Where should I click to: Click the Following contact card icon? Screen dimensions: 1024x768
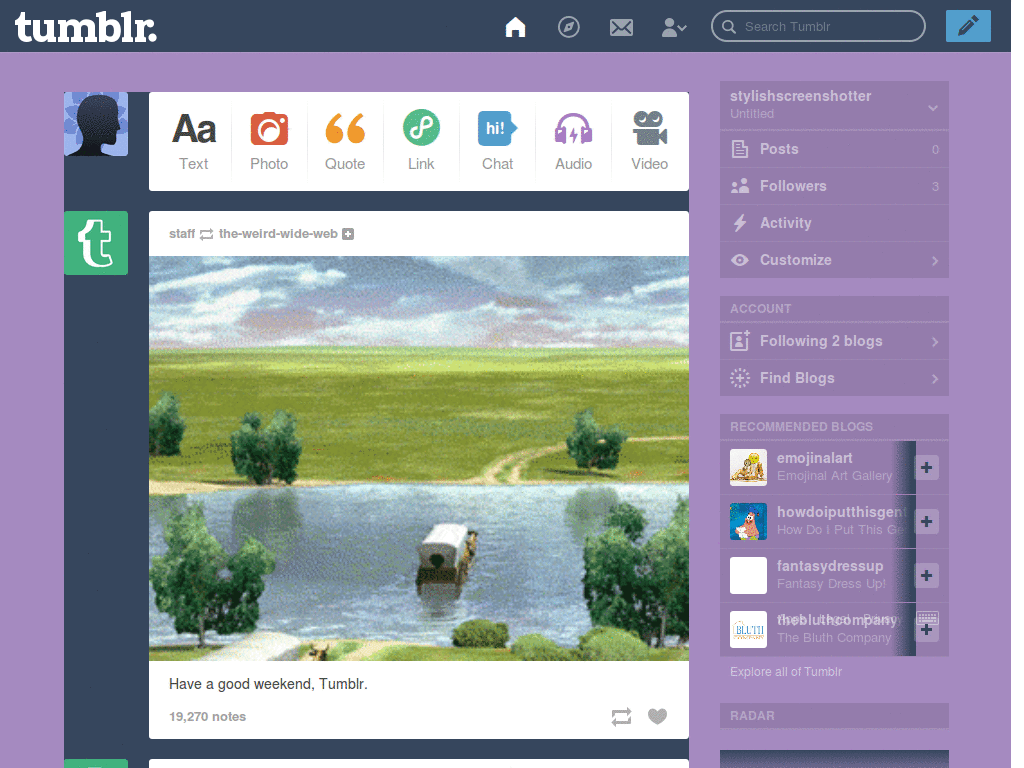coord(740,341)
